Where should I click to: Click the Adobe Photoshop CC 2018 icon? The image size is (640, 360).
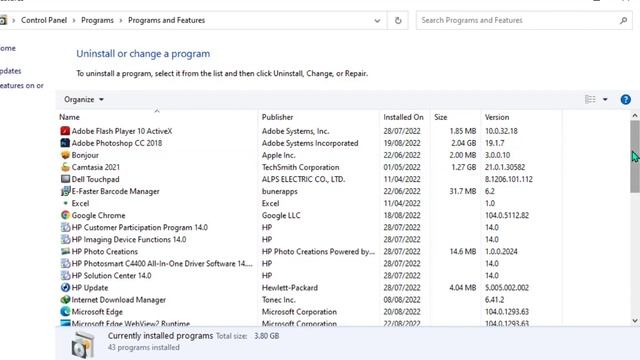65,143
